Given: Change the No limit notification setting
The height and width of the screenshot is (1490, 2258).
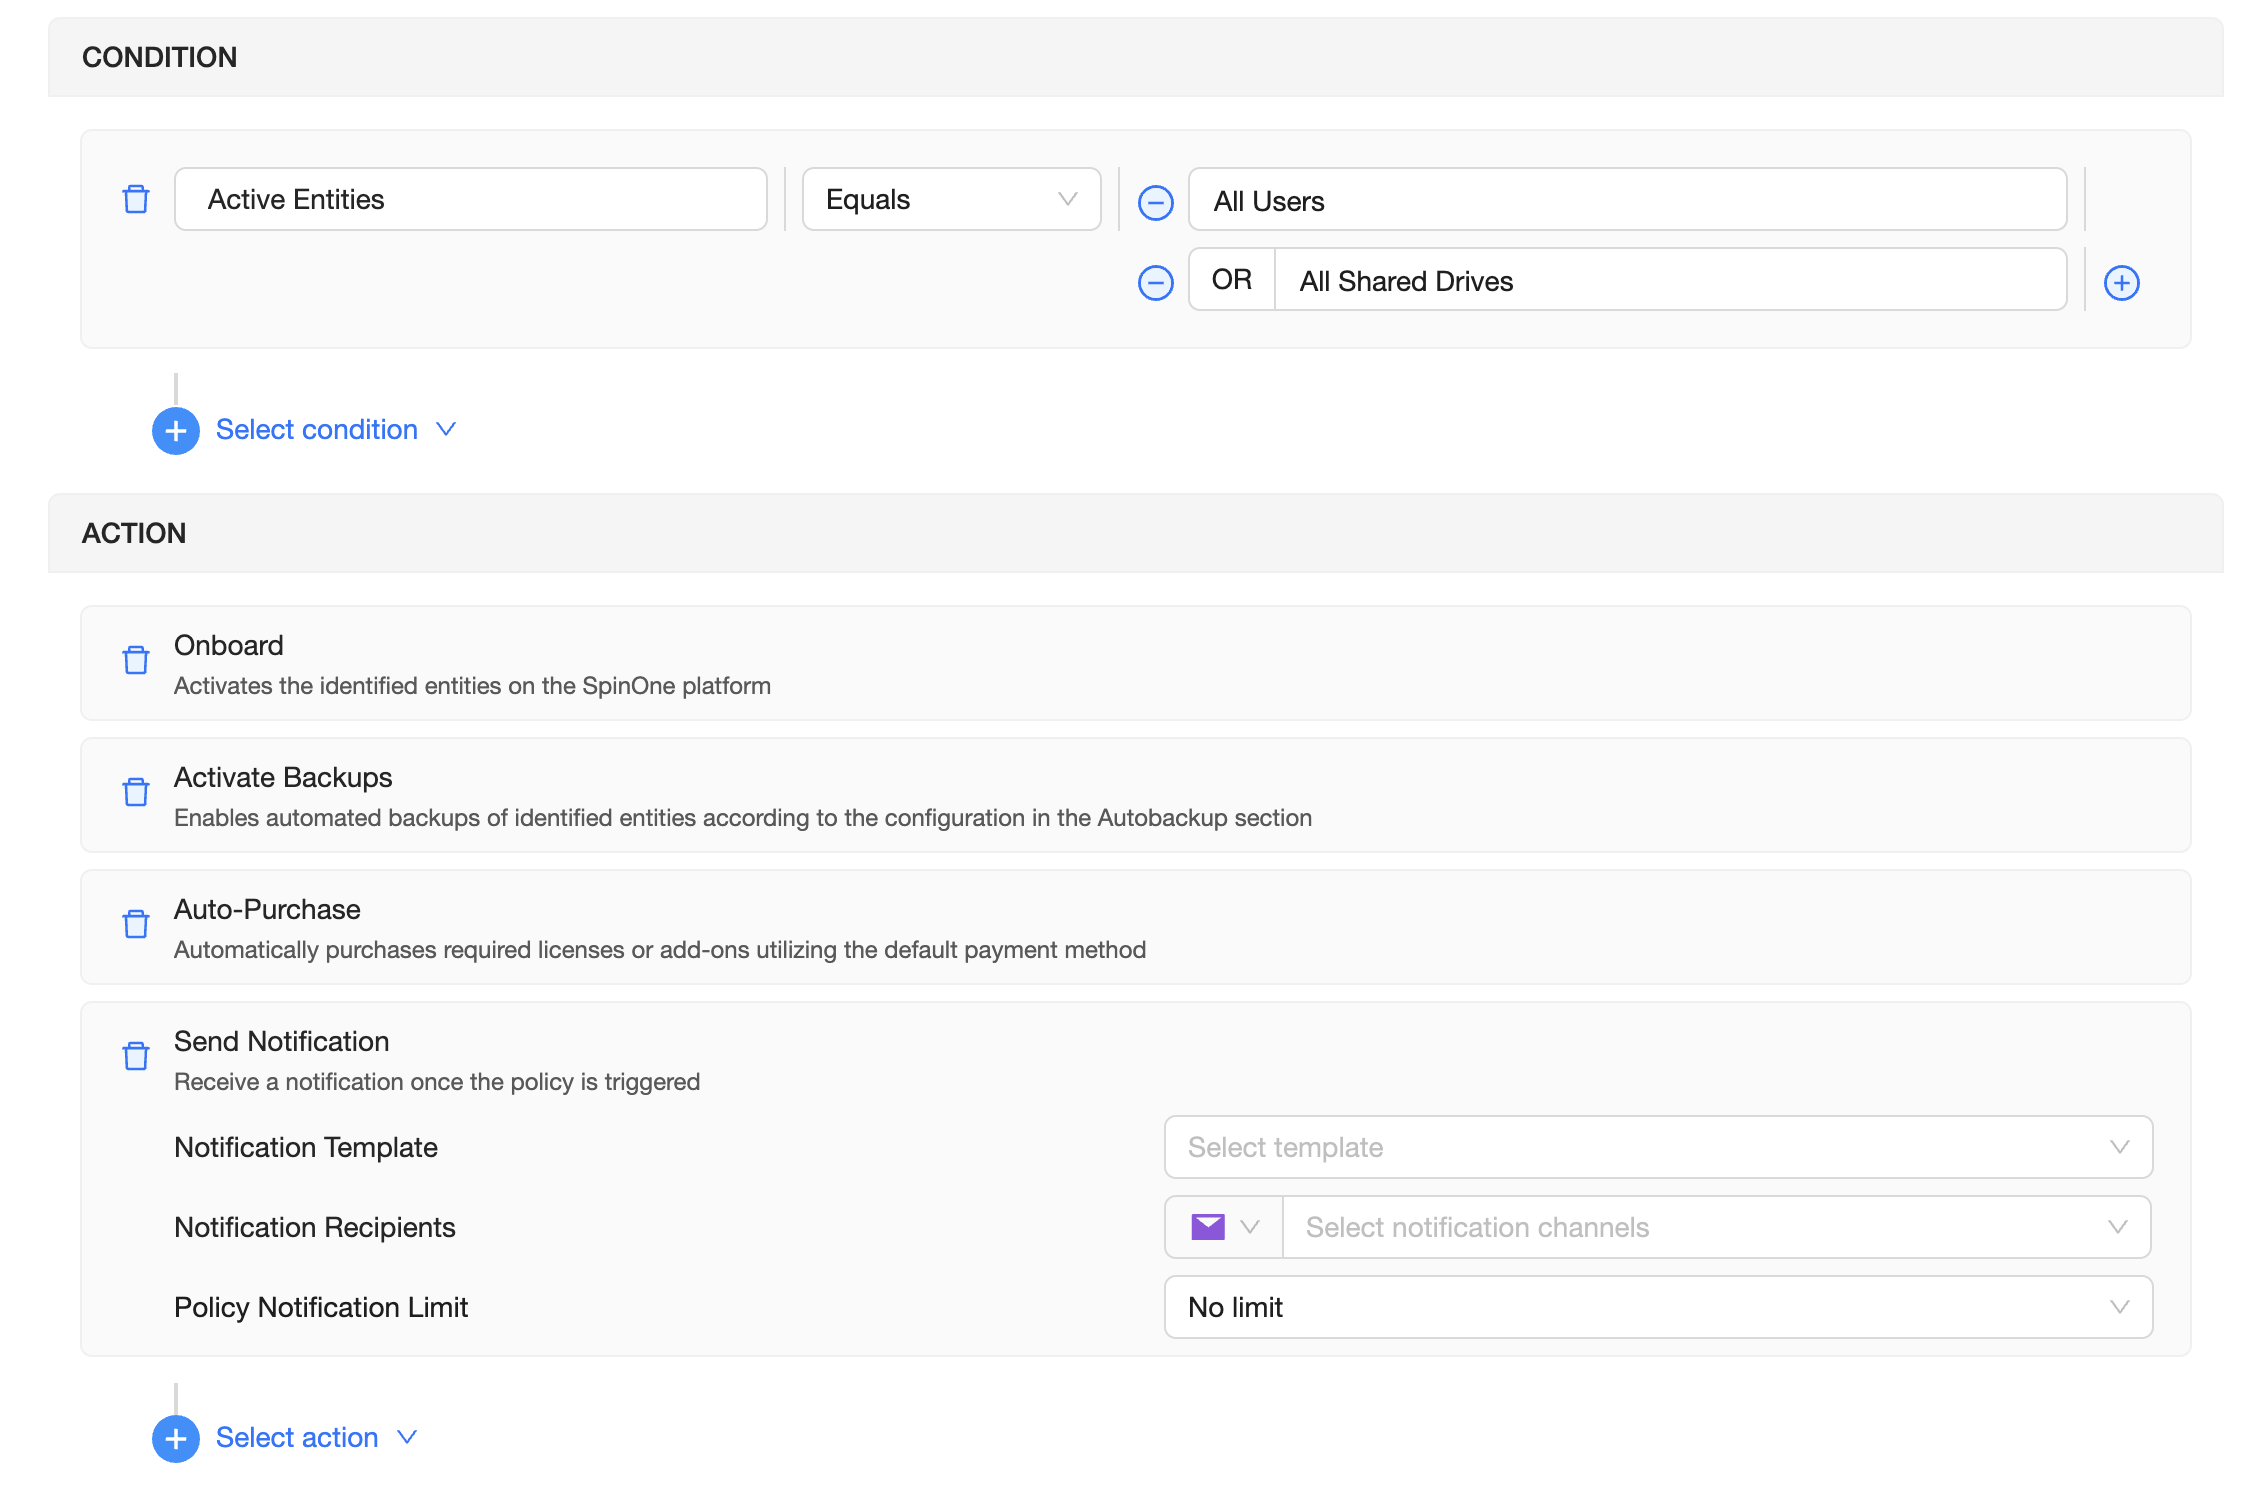Looking at the screenshot, I should pyautogui.click(x=1657, y=1307).
